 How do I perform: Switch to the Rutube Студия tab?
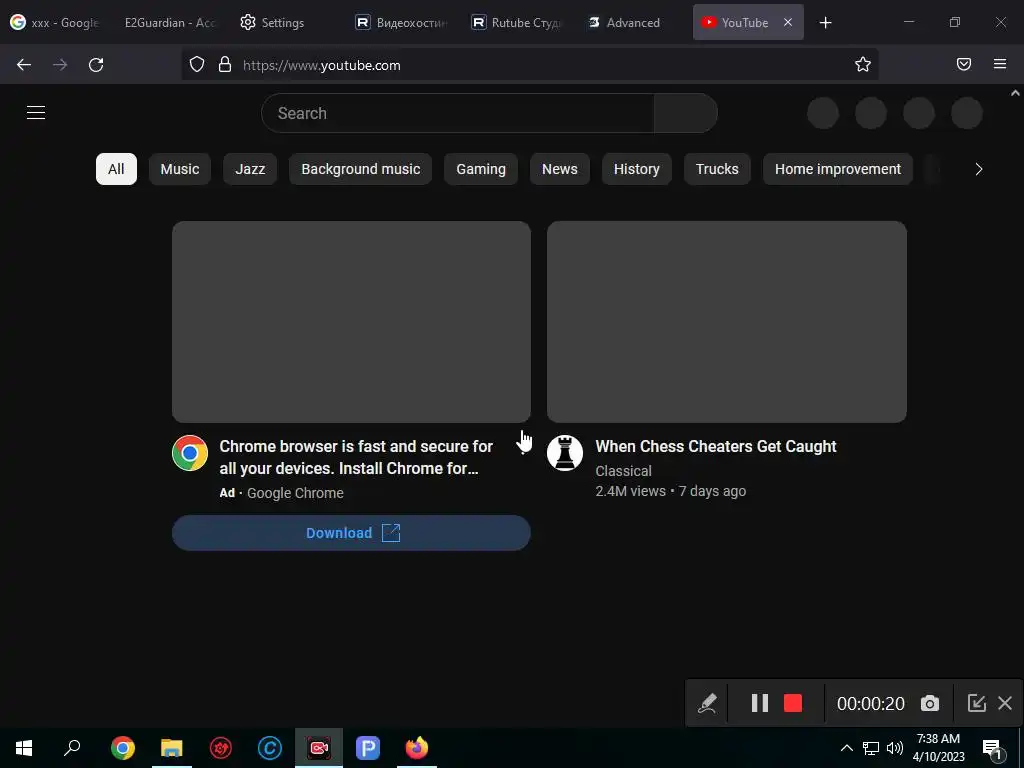517,23
